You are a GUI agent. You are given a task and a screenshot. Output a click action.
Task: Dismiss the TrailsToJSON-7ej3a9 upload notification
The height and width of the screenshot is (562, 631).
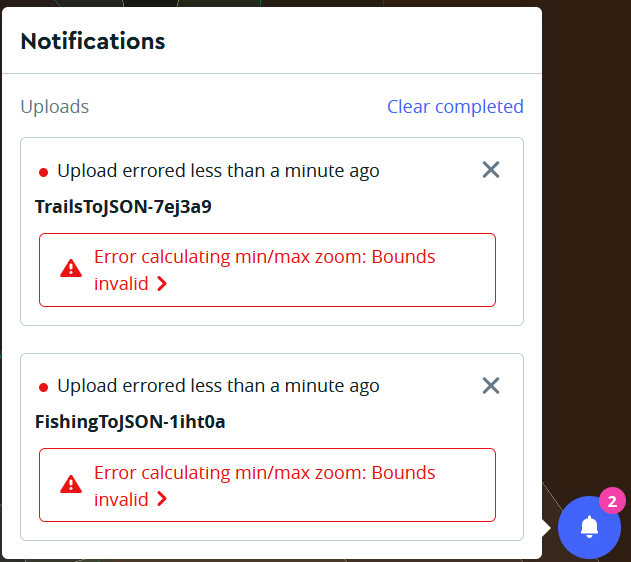click(x=491, y=170)
